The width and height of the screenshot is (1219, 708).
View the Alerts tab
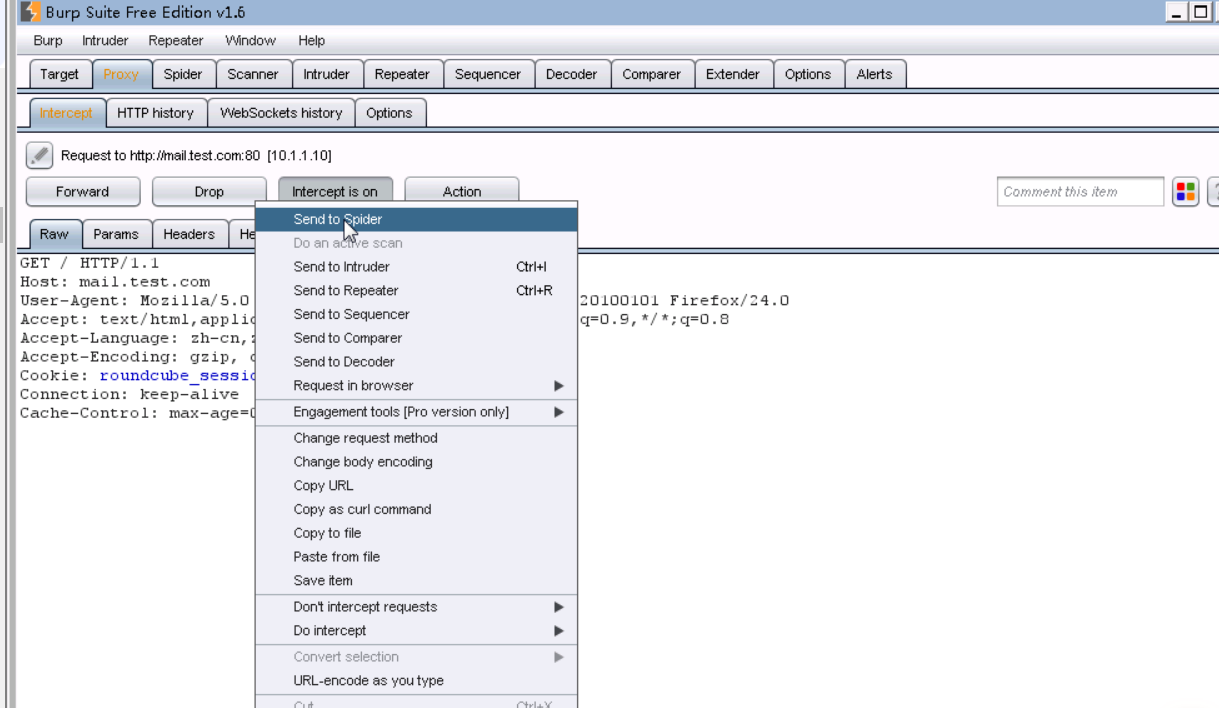[875, 74]
